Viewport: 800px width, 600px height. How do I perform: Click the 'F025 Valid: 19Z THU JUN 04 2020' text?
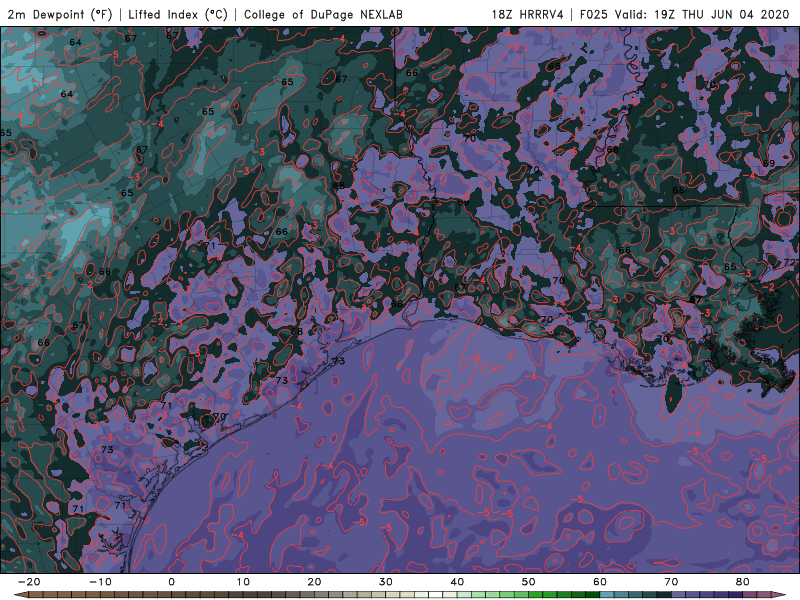pos(684,14)
